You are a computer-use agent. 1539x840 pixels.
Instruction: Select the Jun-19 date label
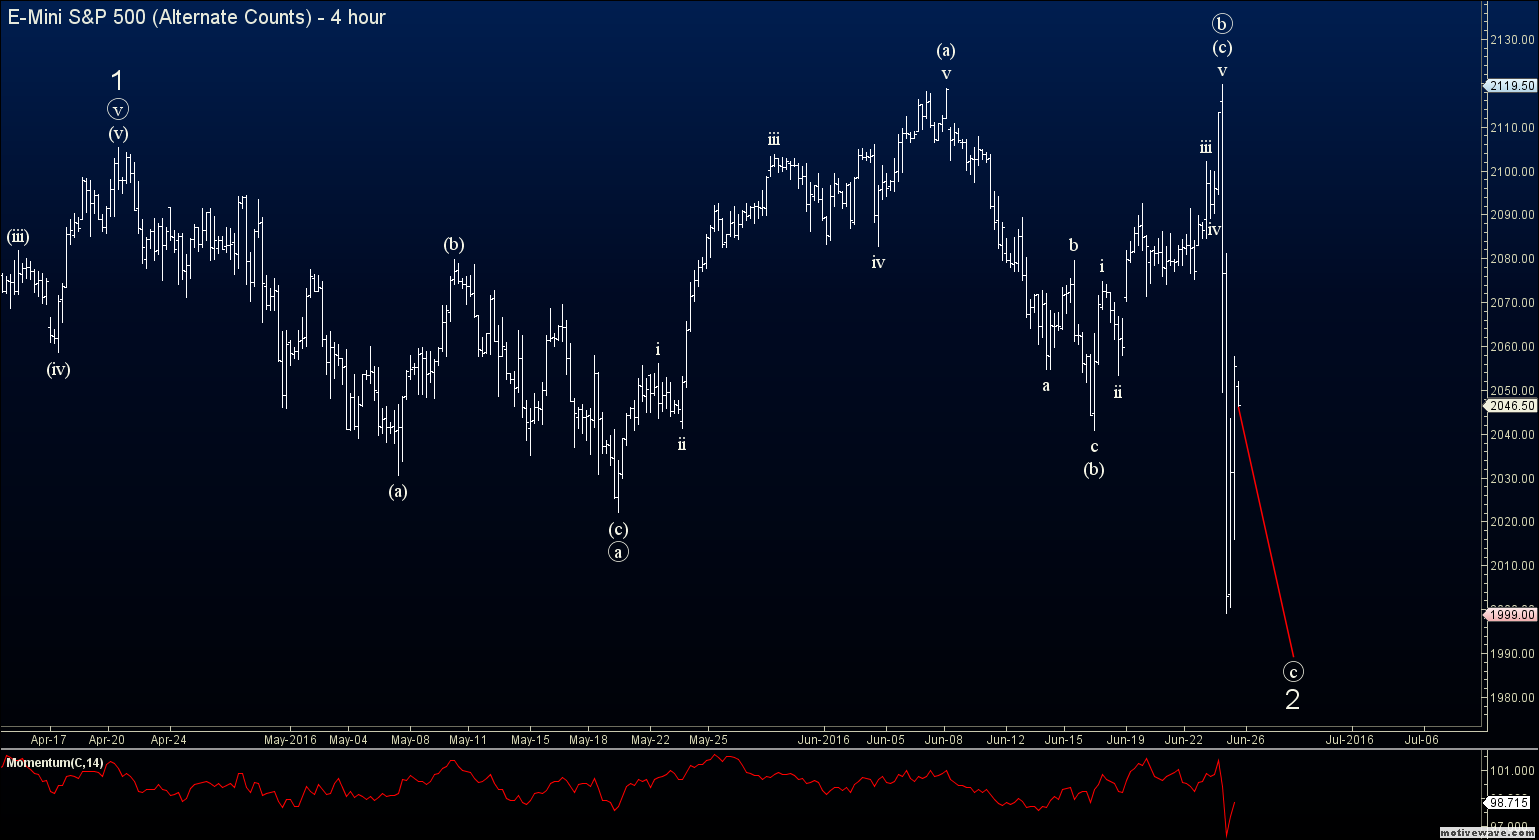tap(1125, 741)
